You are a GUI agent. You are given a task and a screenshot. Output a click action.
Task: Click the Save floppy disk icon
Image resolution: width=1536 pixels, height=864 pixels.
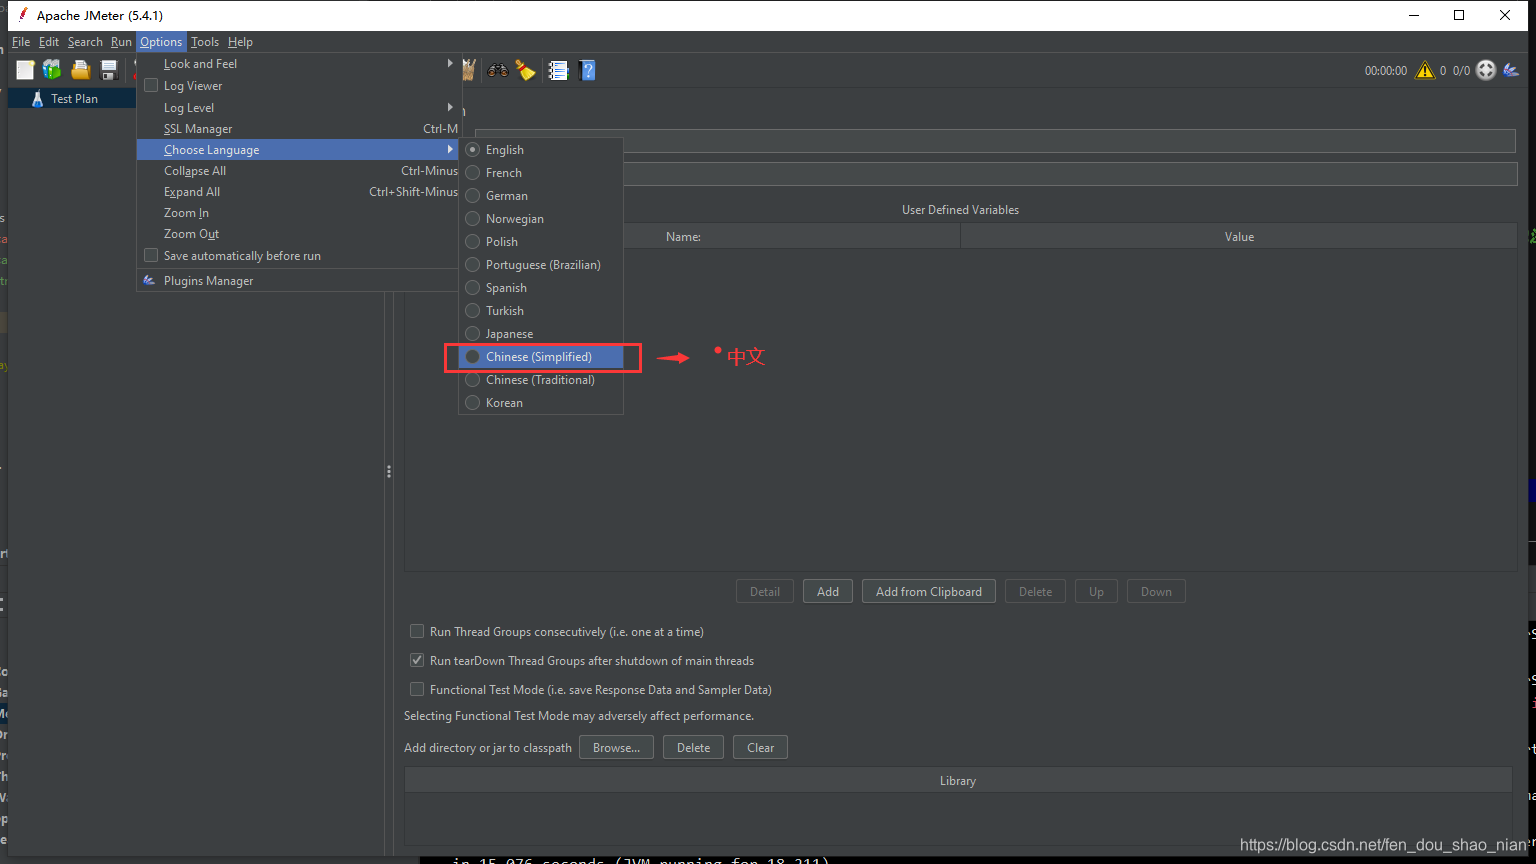tap(109, 70)
